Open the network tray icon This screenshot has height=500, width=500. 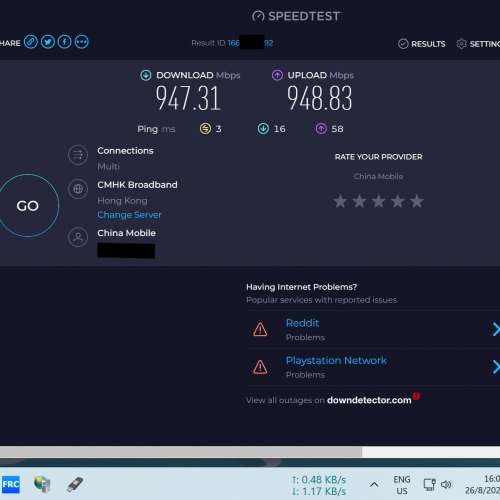[429, 484]
